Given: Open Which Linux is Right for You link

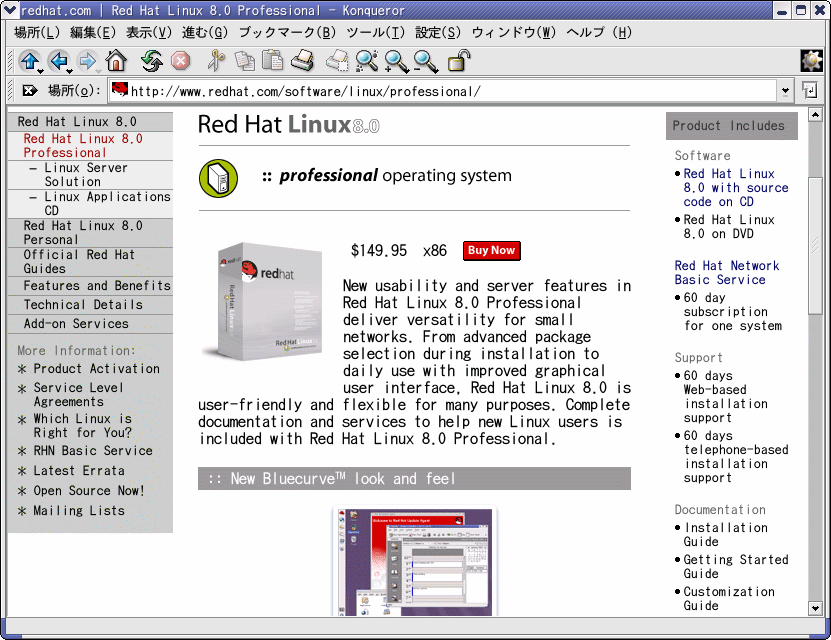Looking at the screenshot, I should [83, 425].
